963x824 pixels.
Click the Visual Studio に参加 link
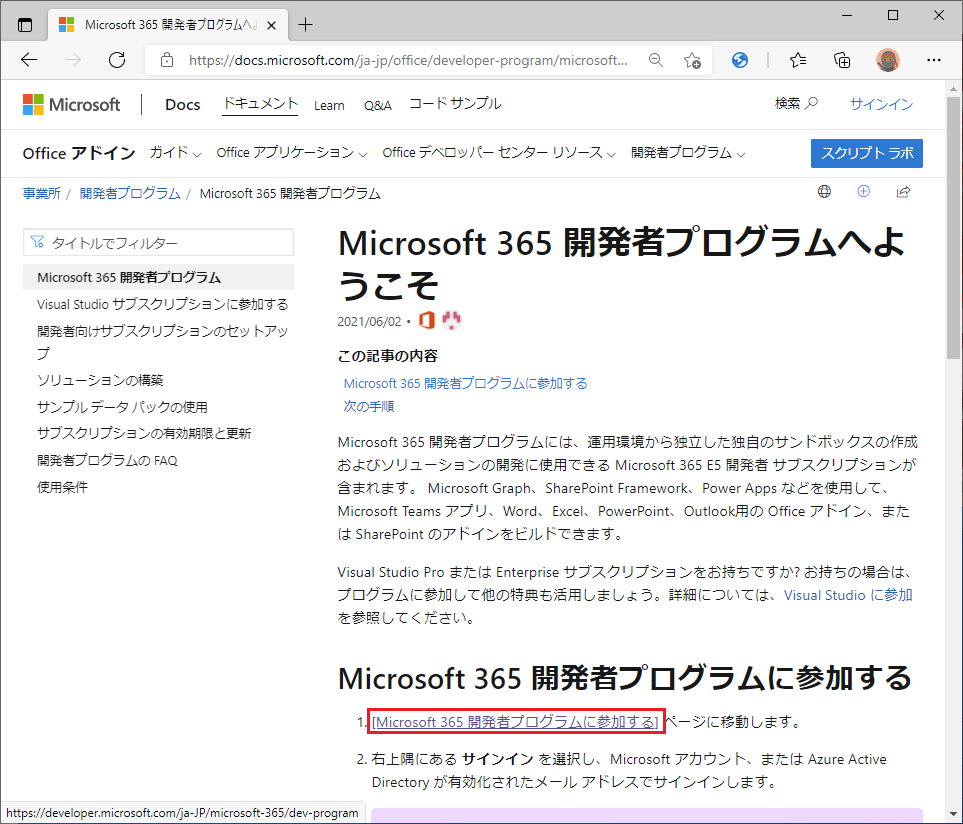point(848,595)
